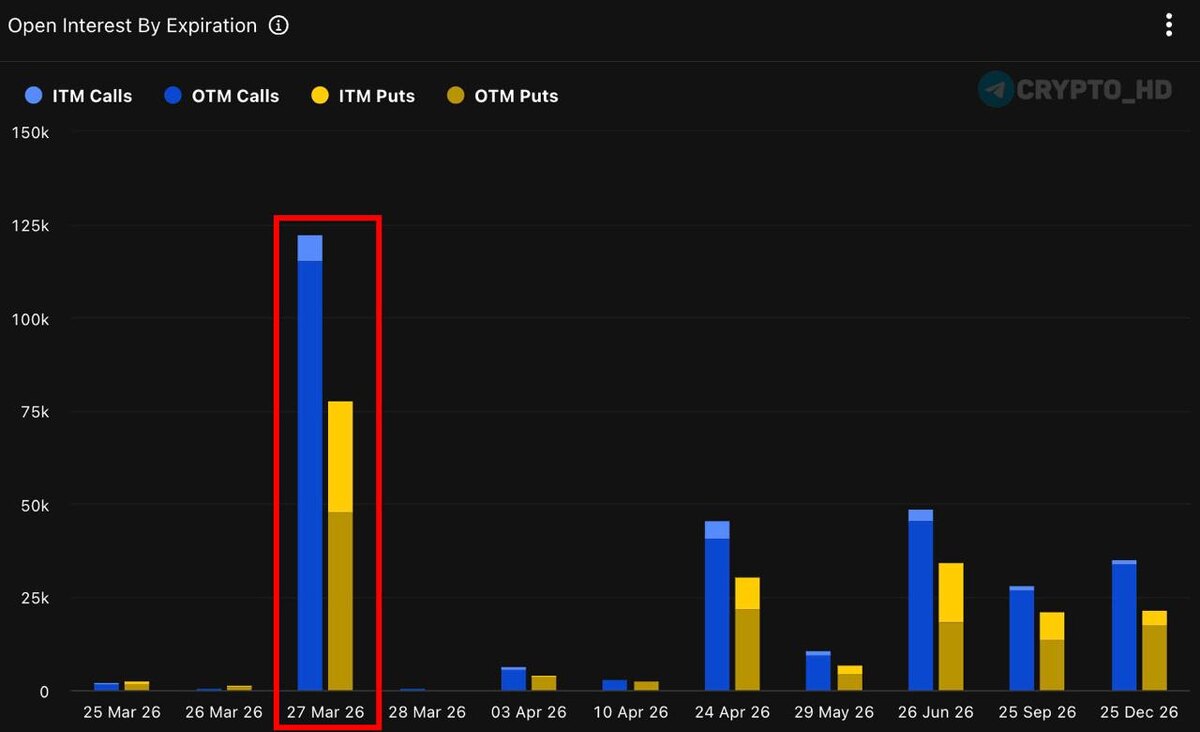The image size is (1200, 732).
Task: Click the 26 Mar 26 axis label
Action: (x=224, y=713)
